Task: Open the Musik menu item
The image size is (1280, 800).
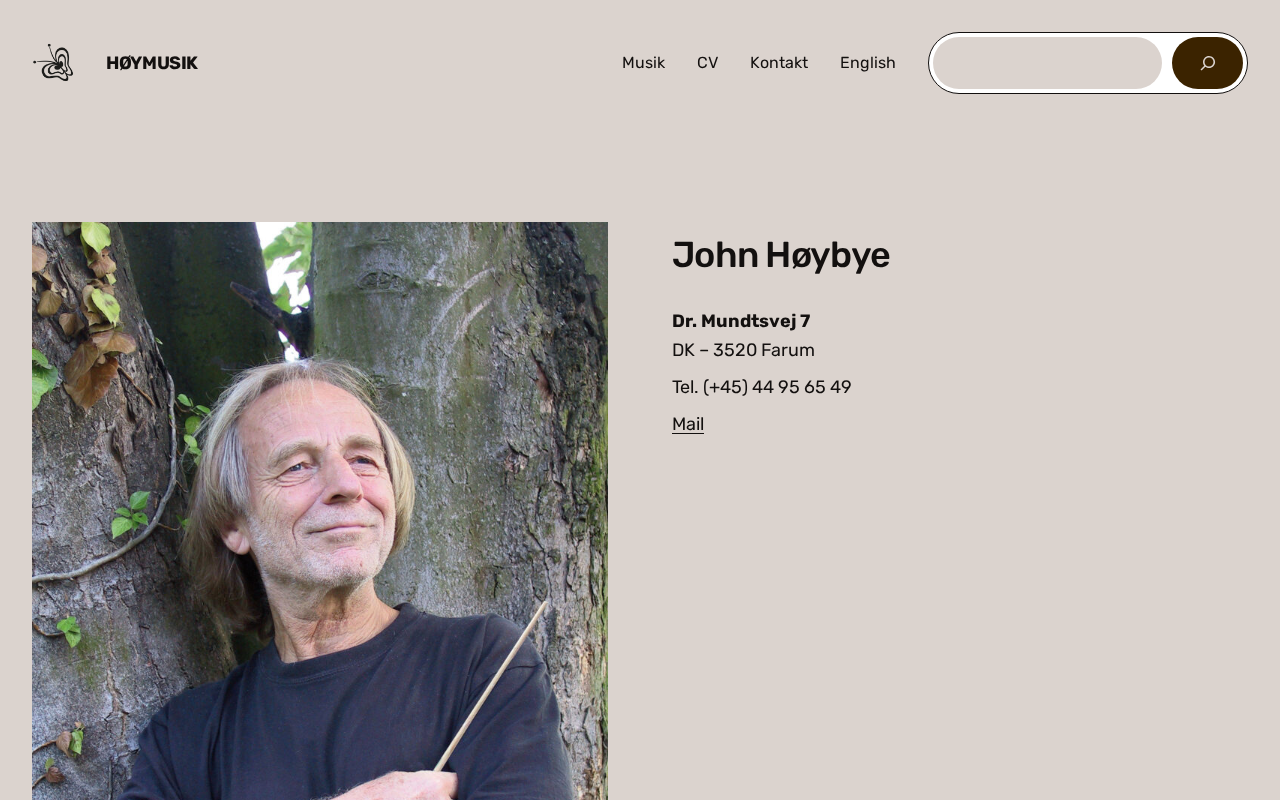Action: coord(643,63)
